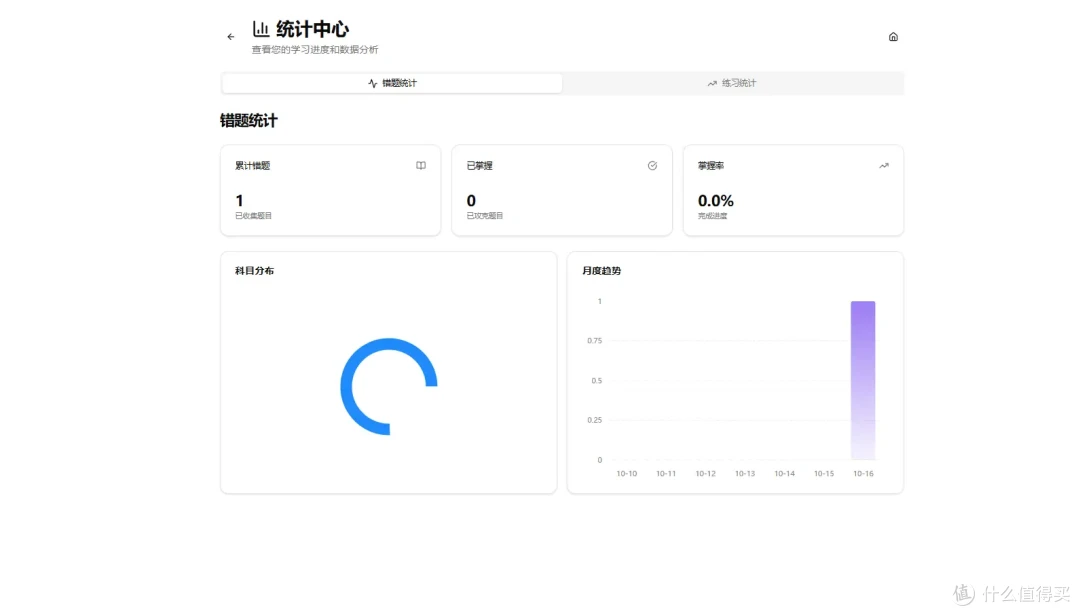Click the trend icon in 练习统计 tab

click(712, 83)
